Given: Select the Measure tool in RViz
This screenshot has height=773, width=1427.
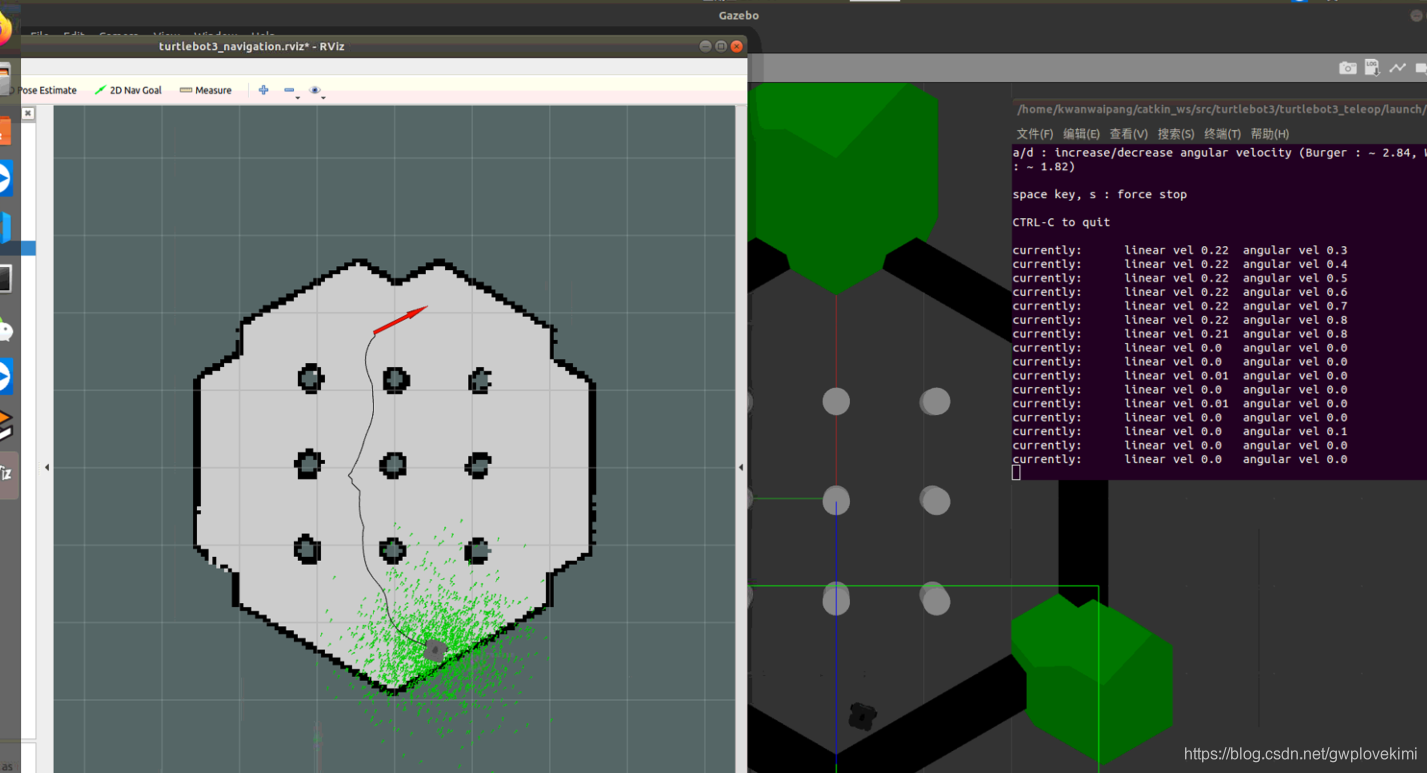Looking at the screenshot, I should (206, 90).
